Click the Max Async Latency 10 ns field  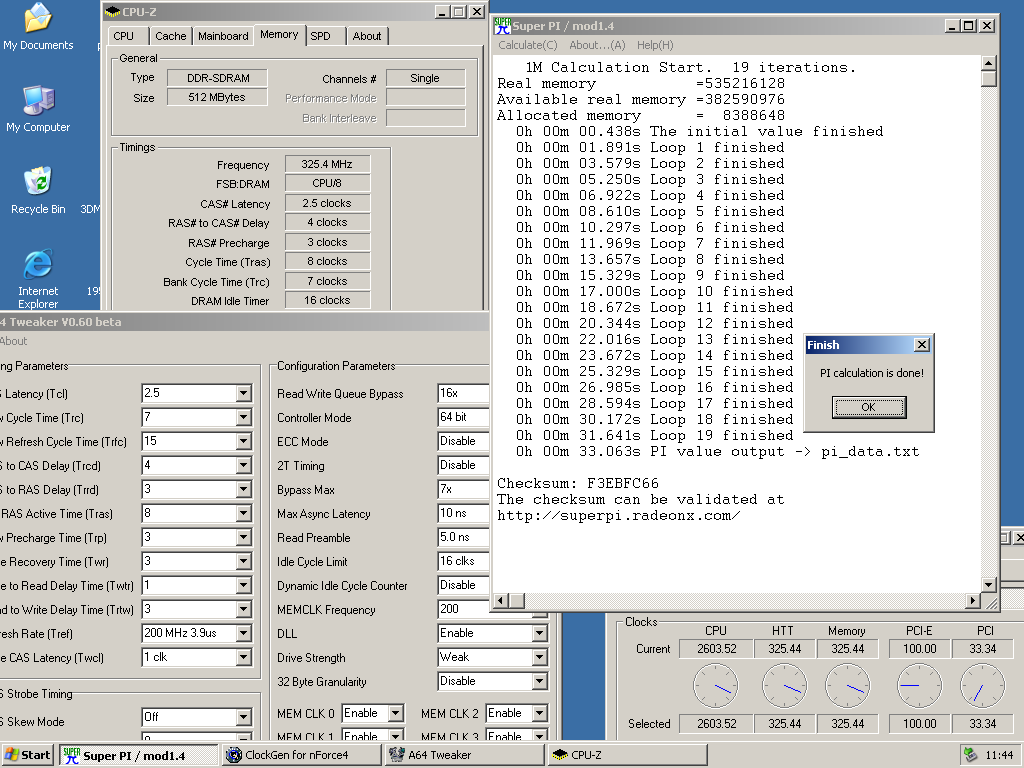point(463,514)
